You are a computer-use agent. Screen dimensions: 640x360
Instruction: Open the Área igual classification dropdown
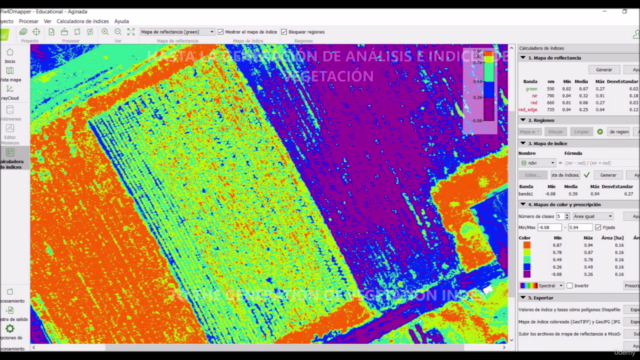[593, 216]
